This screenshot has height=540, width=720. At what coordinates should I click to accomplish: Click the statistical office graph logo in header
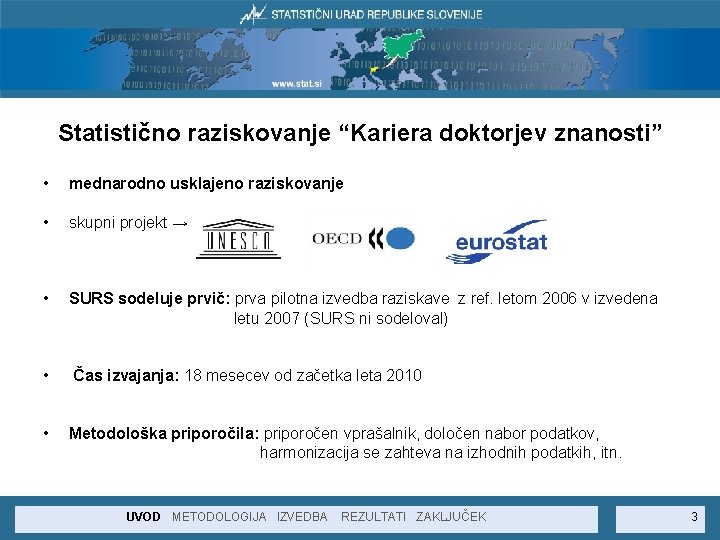(253, 14)
